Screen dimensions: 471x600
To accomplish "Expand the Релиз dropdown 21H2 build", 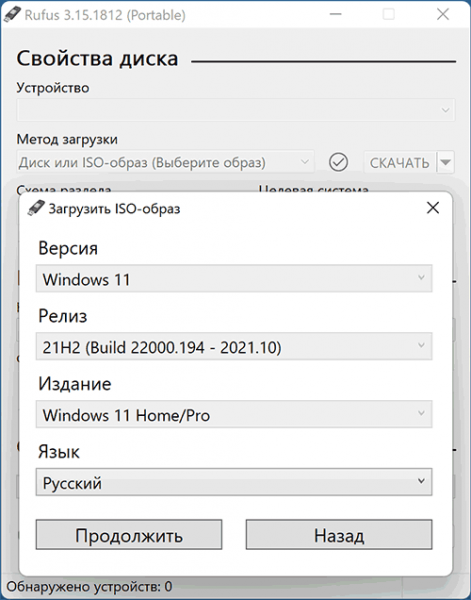I will tap(234, 346).
